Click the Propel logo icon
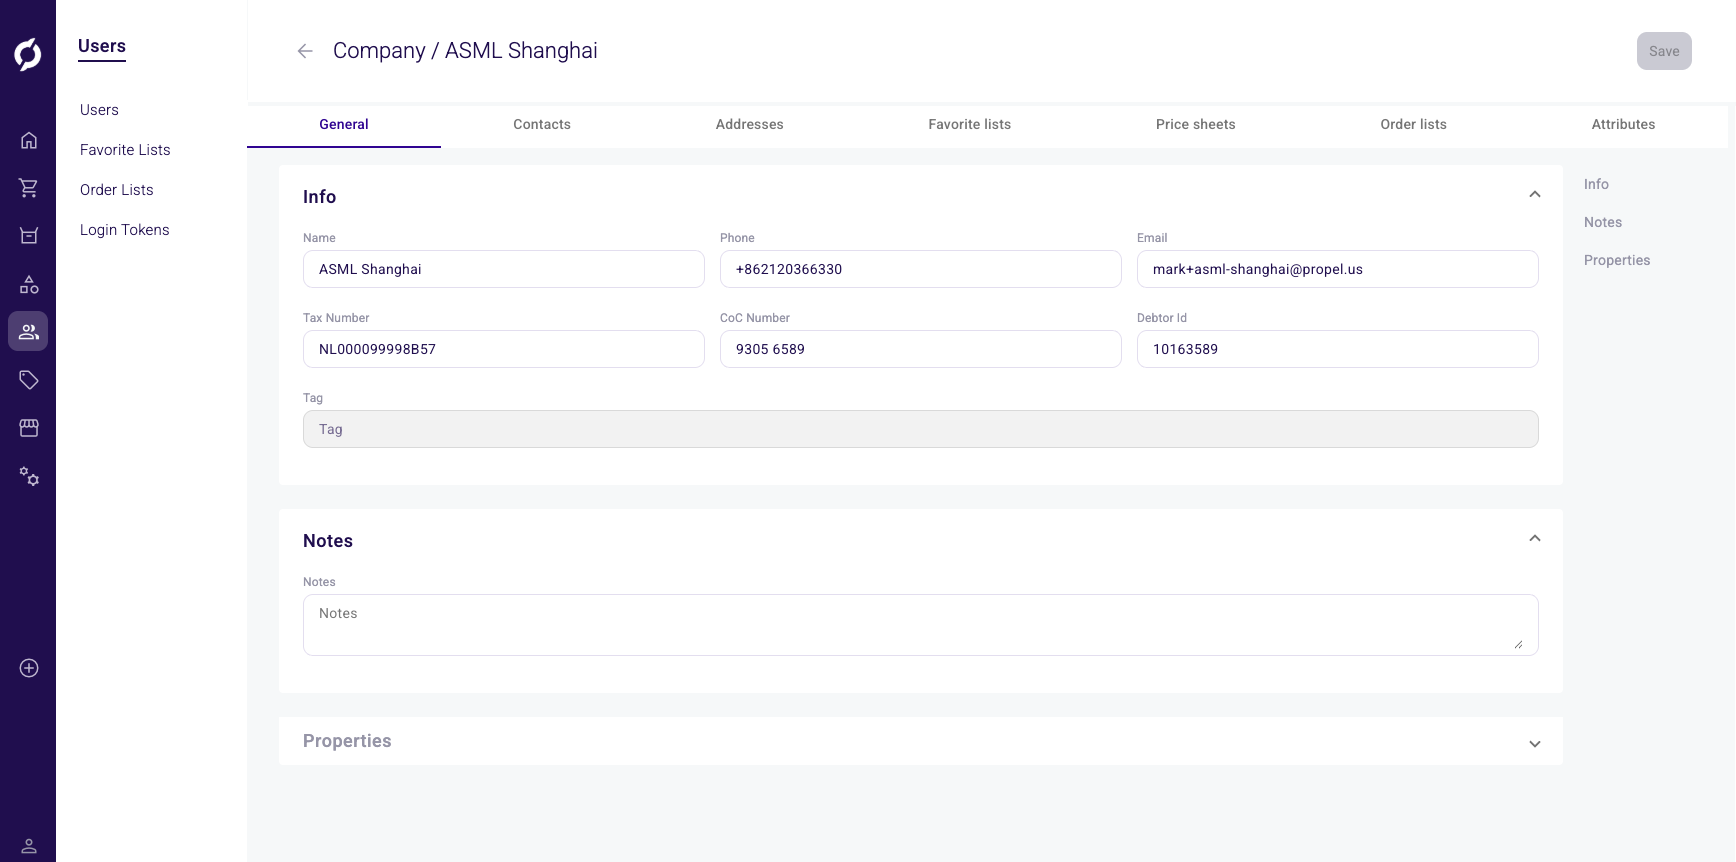The height and width of the screenshot is (862, 1736). click(x=28, y=54)
